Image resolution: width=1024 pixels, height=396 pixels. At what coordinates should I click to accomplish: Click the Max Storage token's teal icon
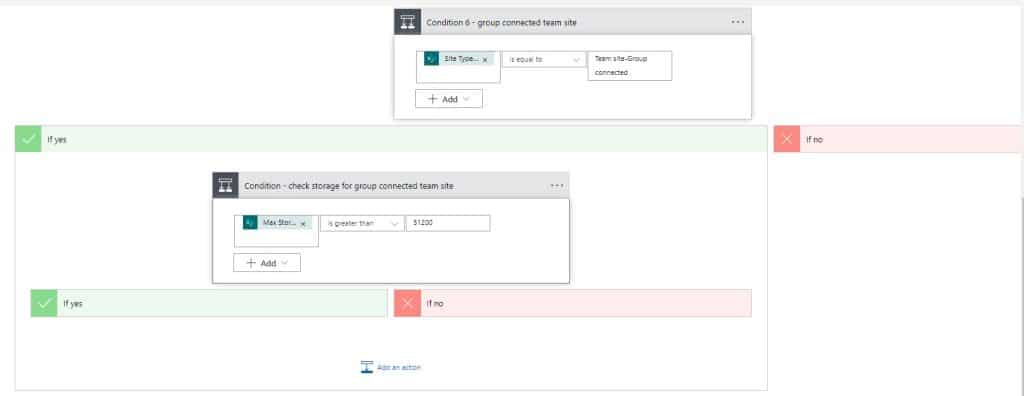tap(250, 223)
